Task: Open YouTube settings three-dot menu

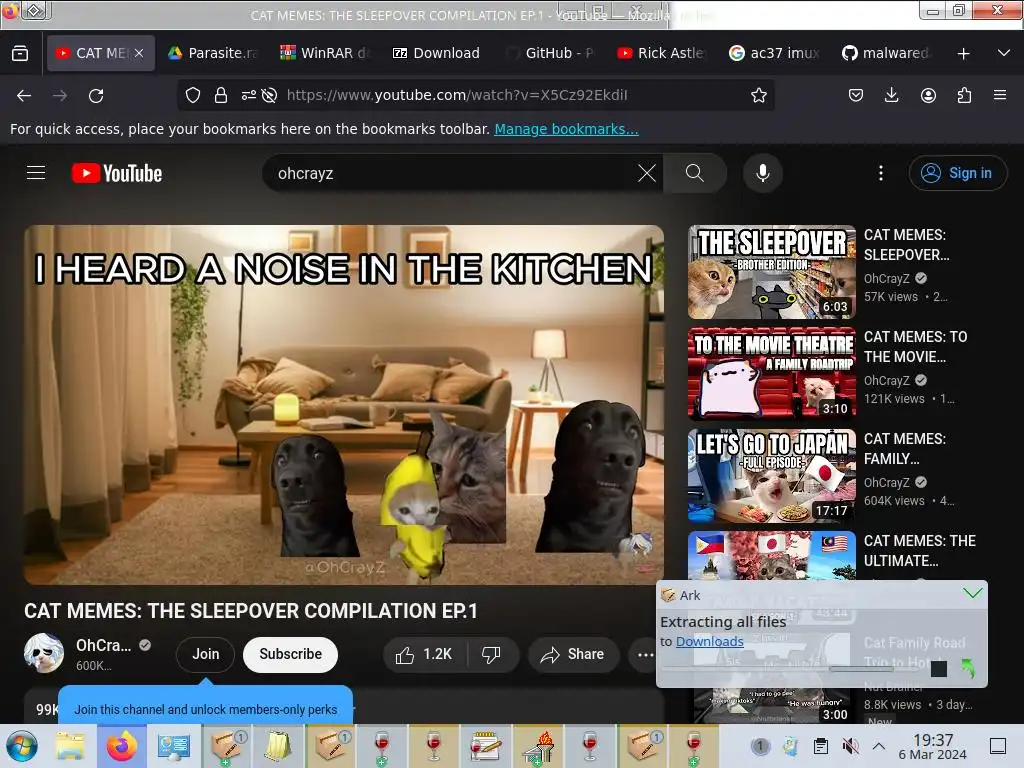Action: pyautogui.click(x=881, y=173)
